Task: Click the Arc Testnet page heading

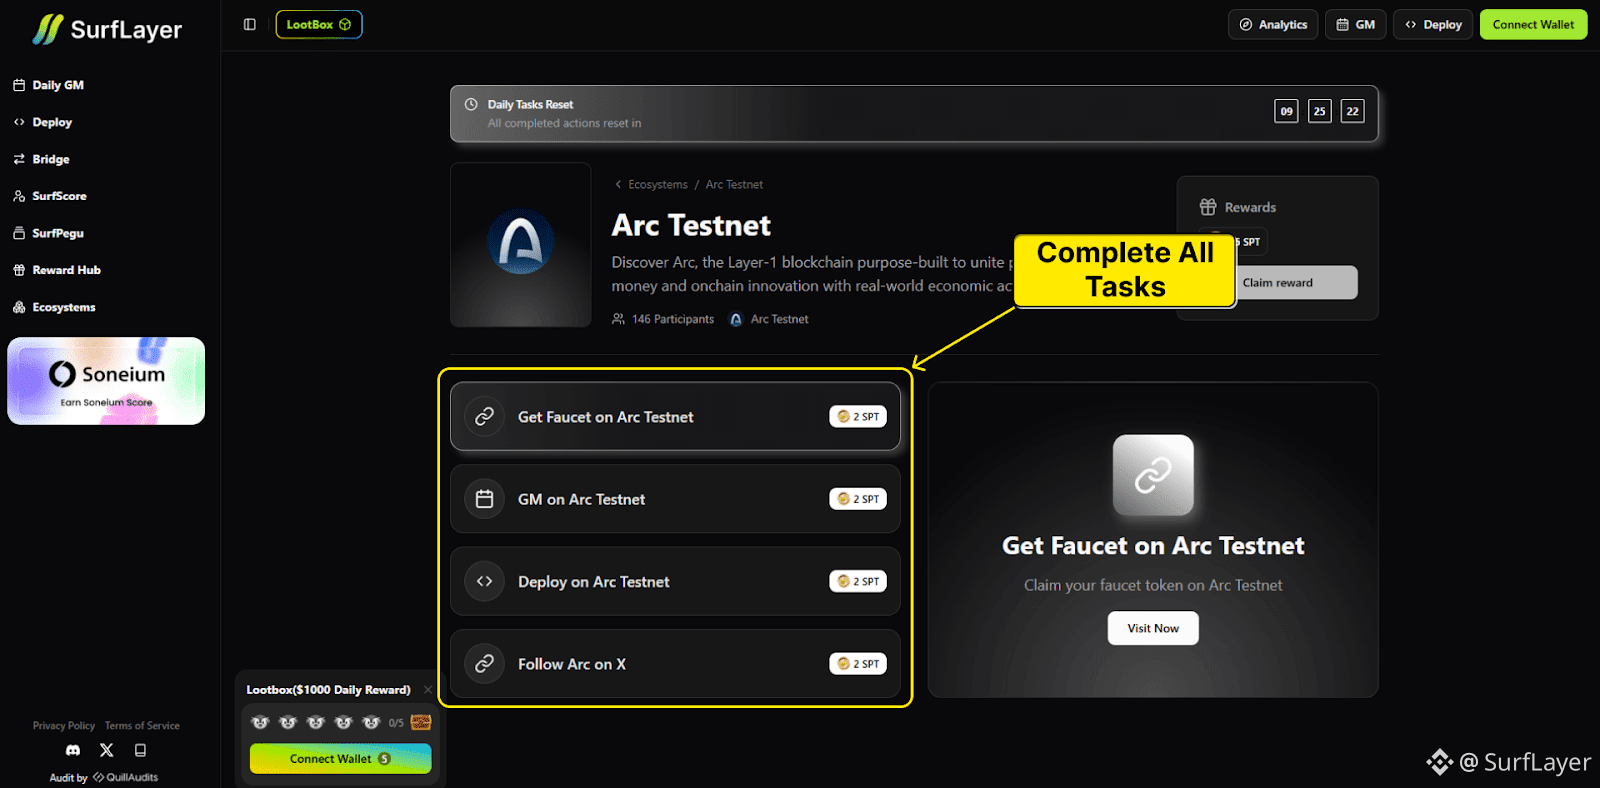Action: pos(691,226)
